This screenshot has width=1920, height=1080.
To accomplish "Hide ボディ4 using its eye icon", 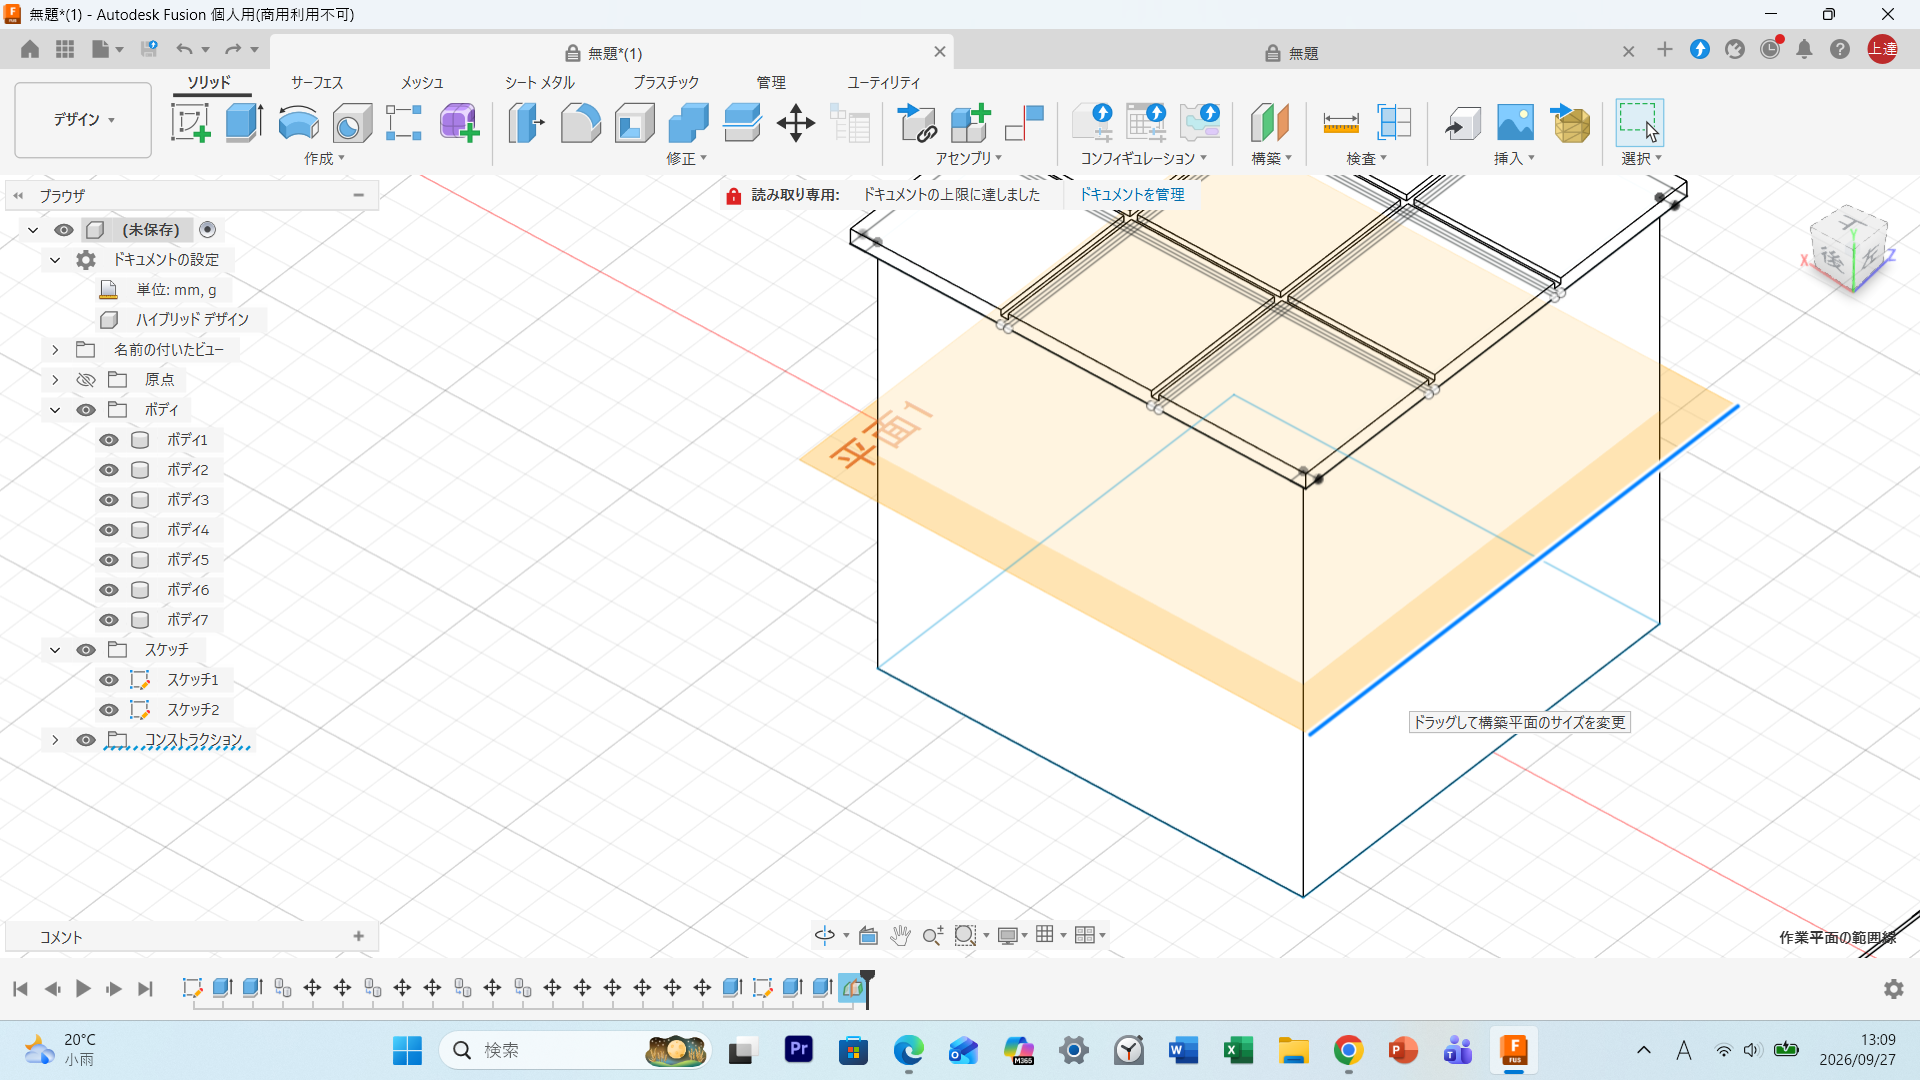I will 109,530.
